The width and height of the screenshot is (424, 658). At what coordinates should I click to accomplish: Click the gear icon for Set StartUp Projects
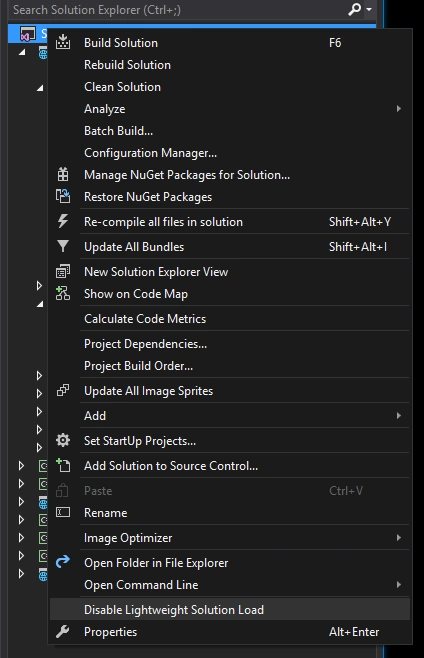tap(63, 440)
